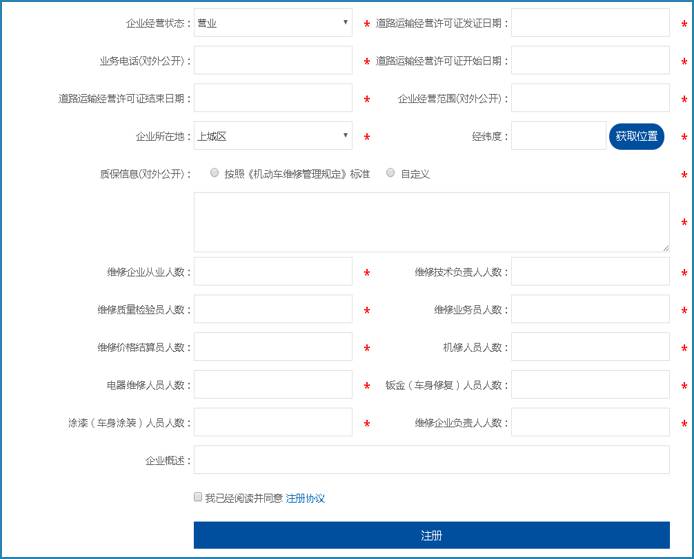This screenshot has height=559, width=694.
Task: Click the textarea resize grip corner
Action: (x=666, y=248)
